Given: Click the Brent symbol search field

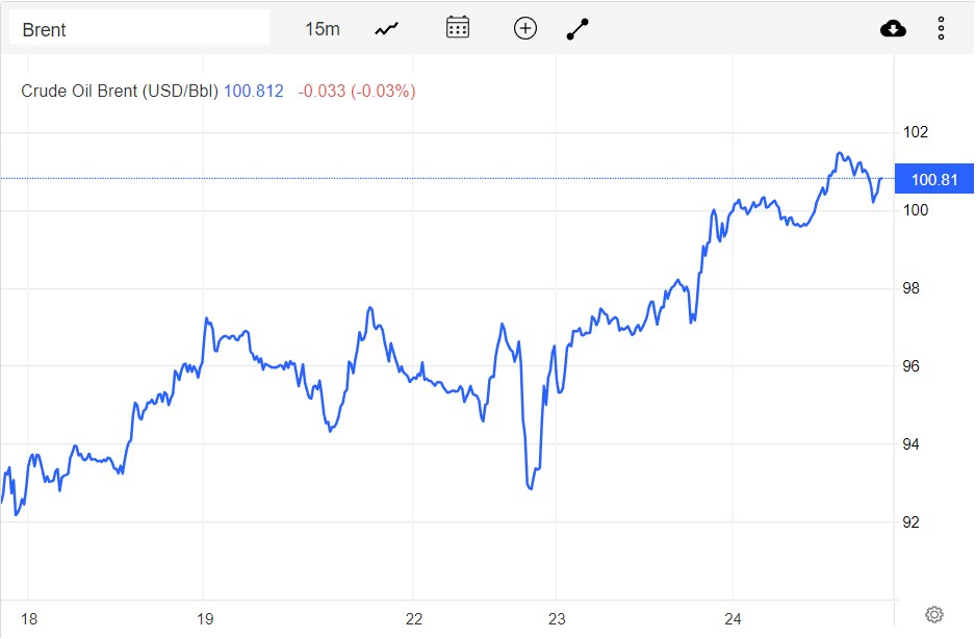Looking at the screenshot, I should (138, 29).
